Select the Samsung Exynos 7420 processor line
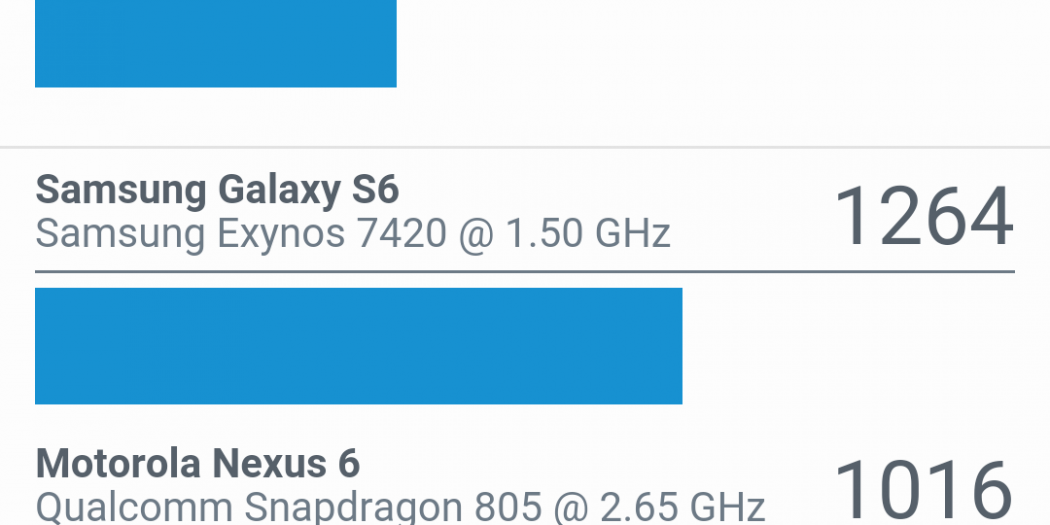The height and width of the screenshot is (525, 1050). pyautogui.click(x=352, y=234)
